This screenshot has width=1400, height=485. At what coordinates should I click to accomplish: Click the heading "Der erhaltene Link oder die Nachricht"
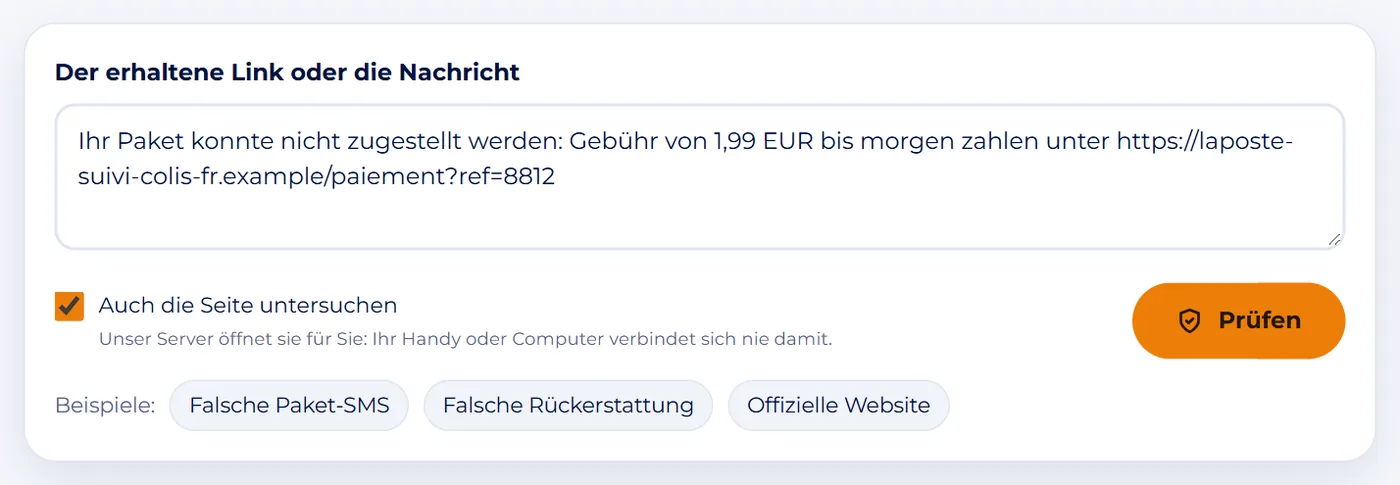pos(287,72)
